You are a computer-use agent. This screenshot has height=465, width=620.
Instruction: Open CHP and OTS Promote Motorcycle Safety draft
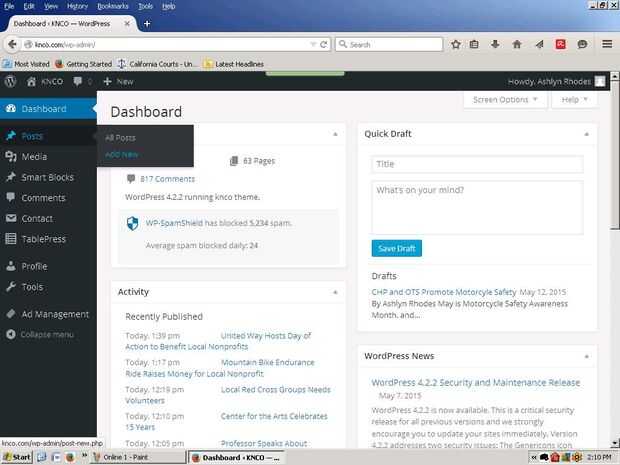(x=444, y=292)
